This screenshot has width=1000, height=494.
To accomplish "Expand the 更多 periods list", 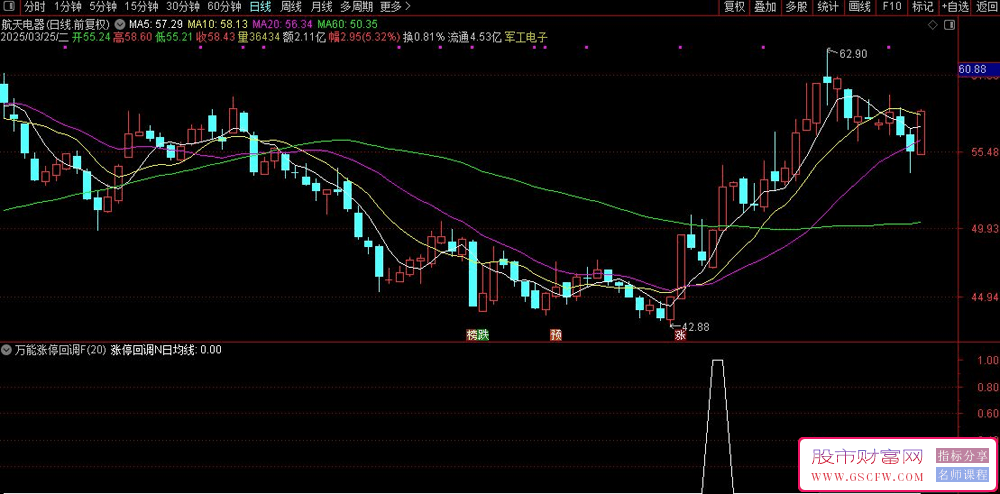I will click(395, 7).
